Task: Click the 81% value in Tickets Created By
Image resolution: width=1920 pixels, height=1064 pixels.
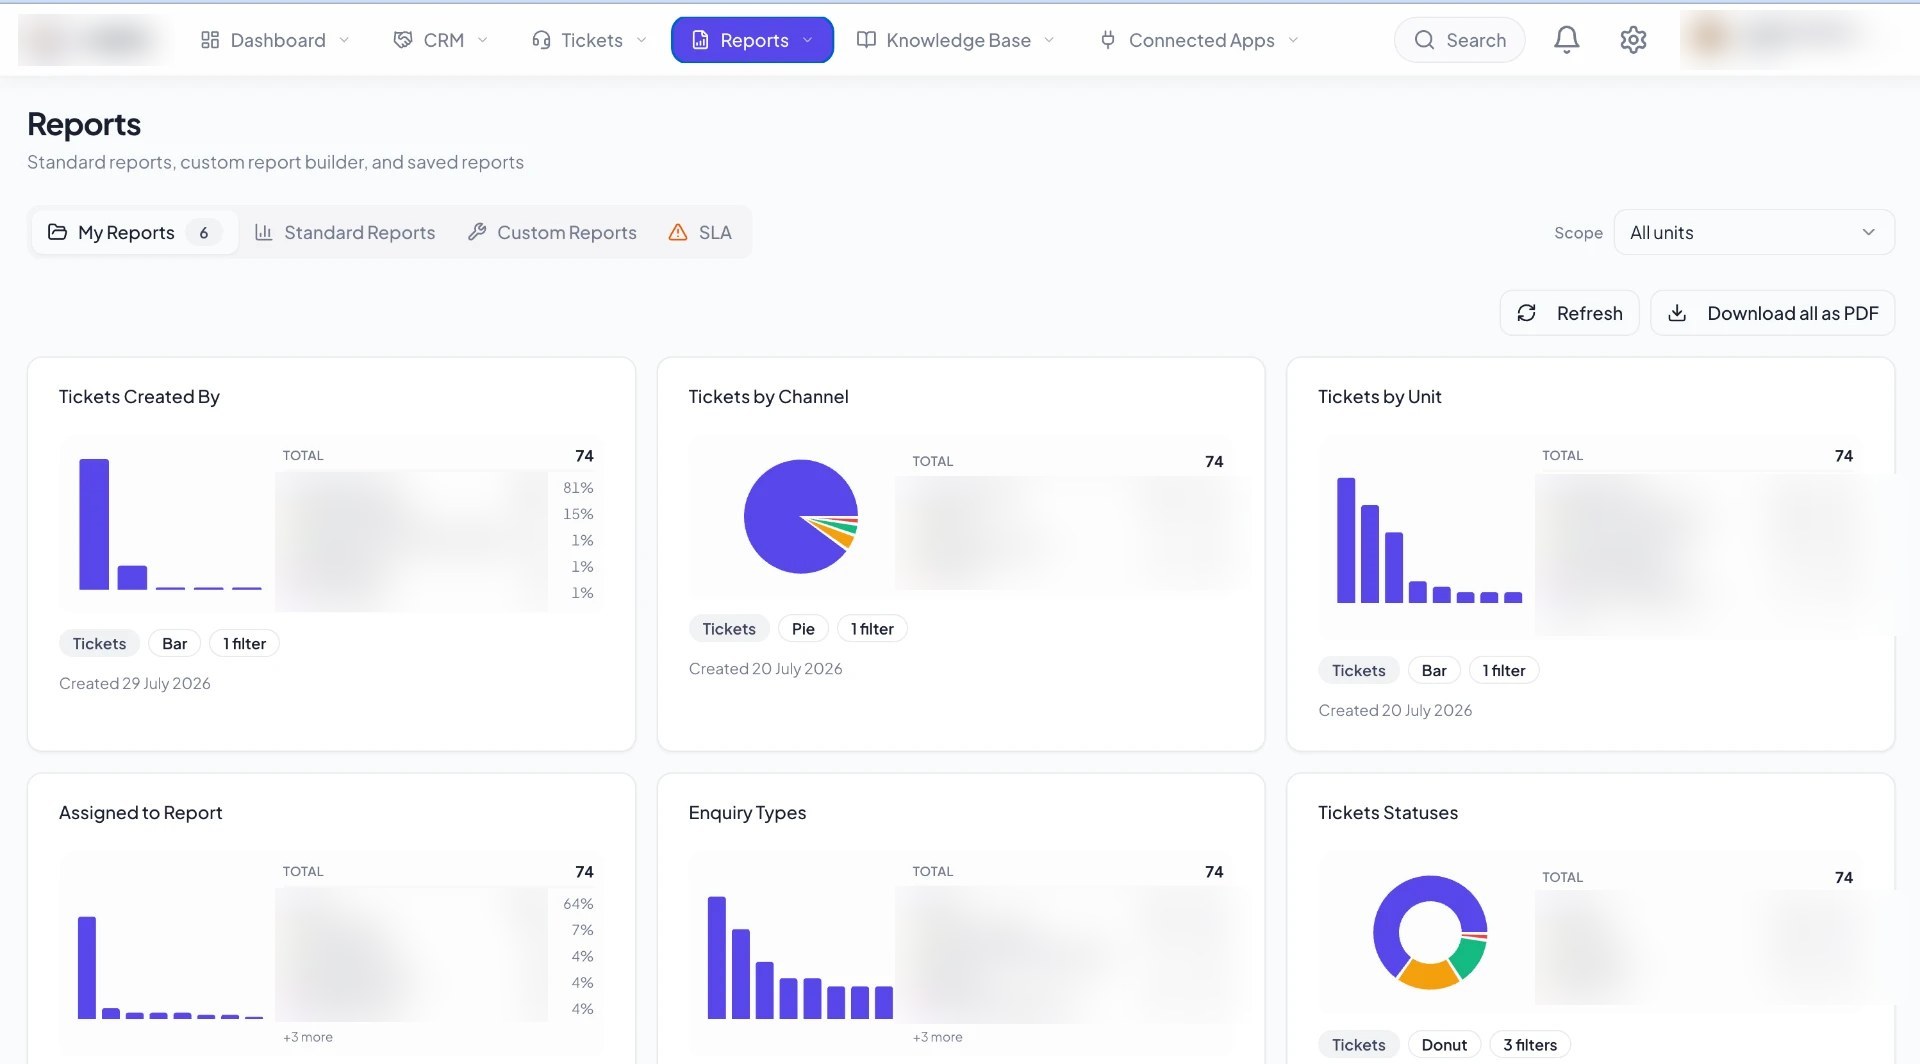Action: (578, 488)
